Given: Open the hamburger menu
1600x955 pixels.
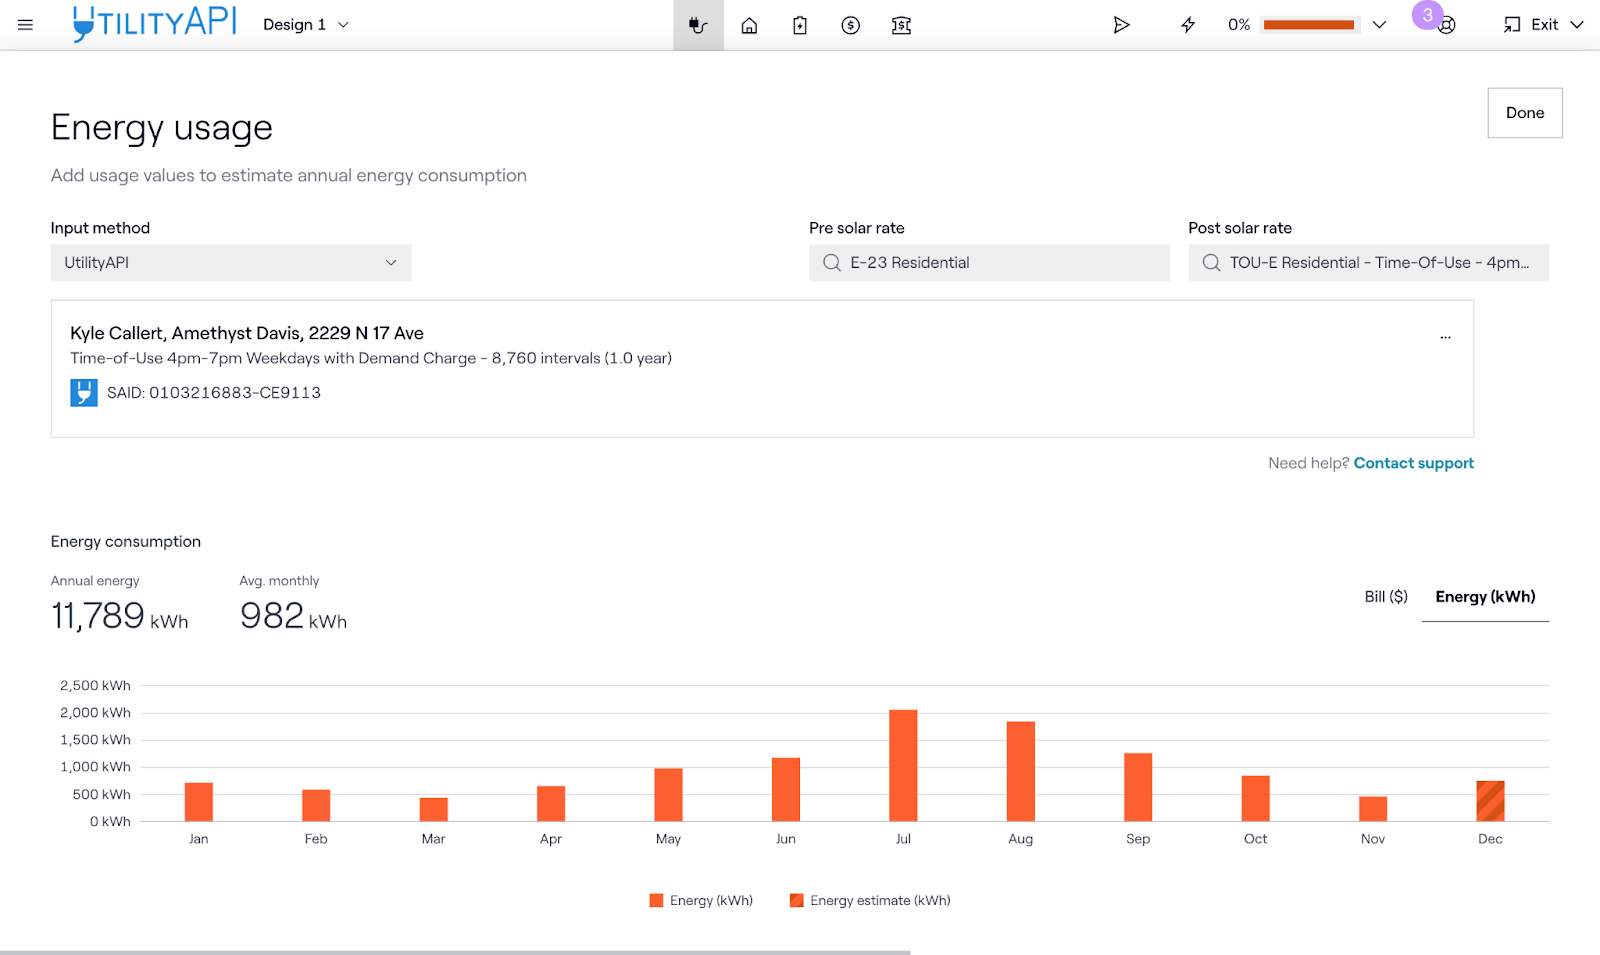Looking at the screenshot, I should [25, 25].
